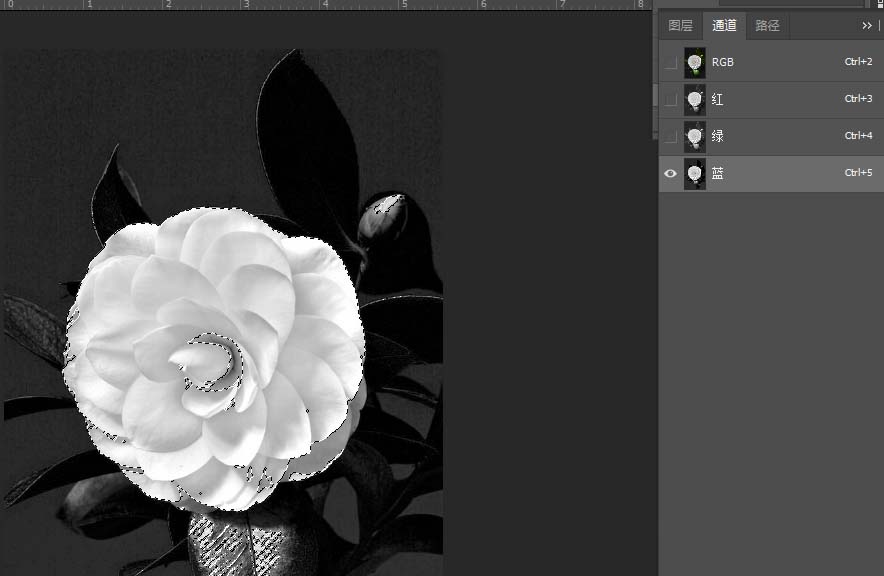Hide the 蓝 (Blue) channel via eye icon

(x=670, y=173)
